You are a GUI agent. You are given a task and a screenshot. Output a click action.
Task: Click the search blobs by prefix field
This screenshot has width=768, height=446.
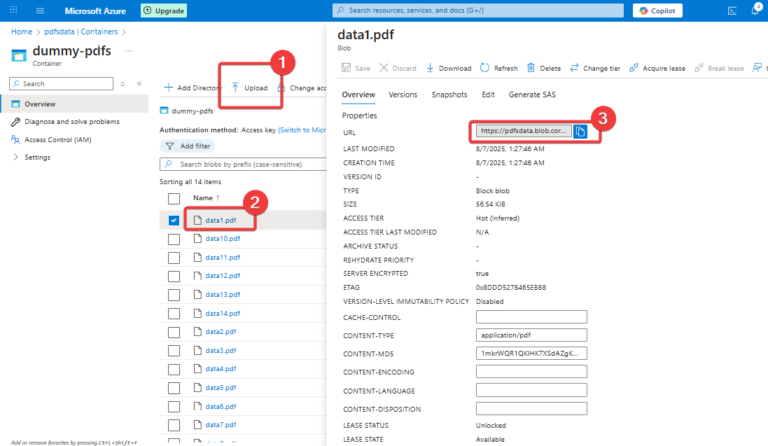click(x=243, y=164)
